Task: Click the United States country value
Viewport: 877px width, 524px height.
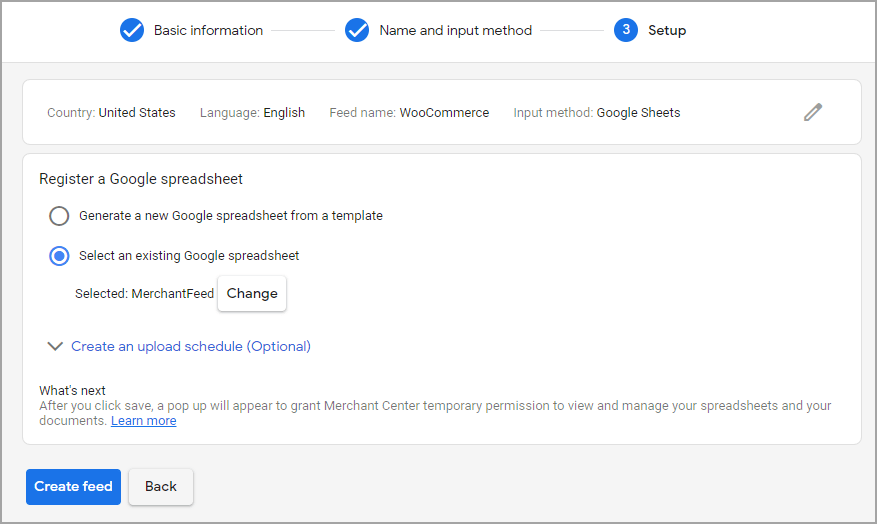Action: (137, 113)
